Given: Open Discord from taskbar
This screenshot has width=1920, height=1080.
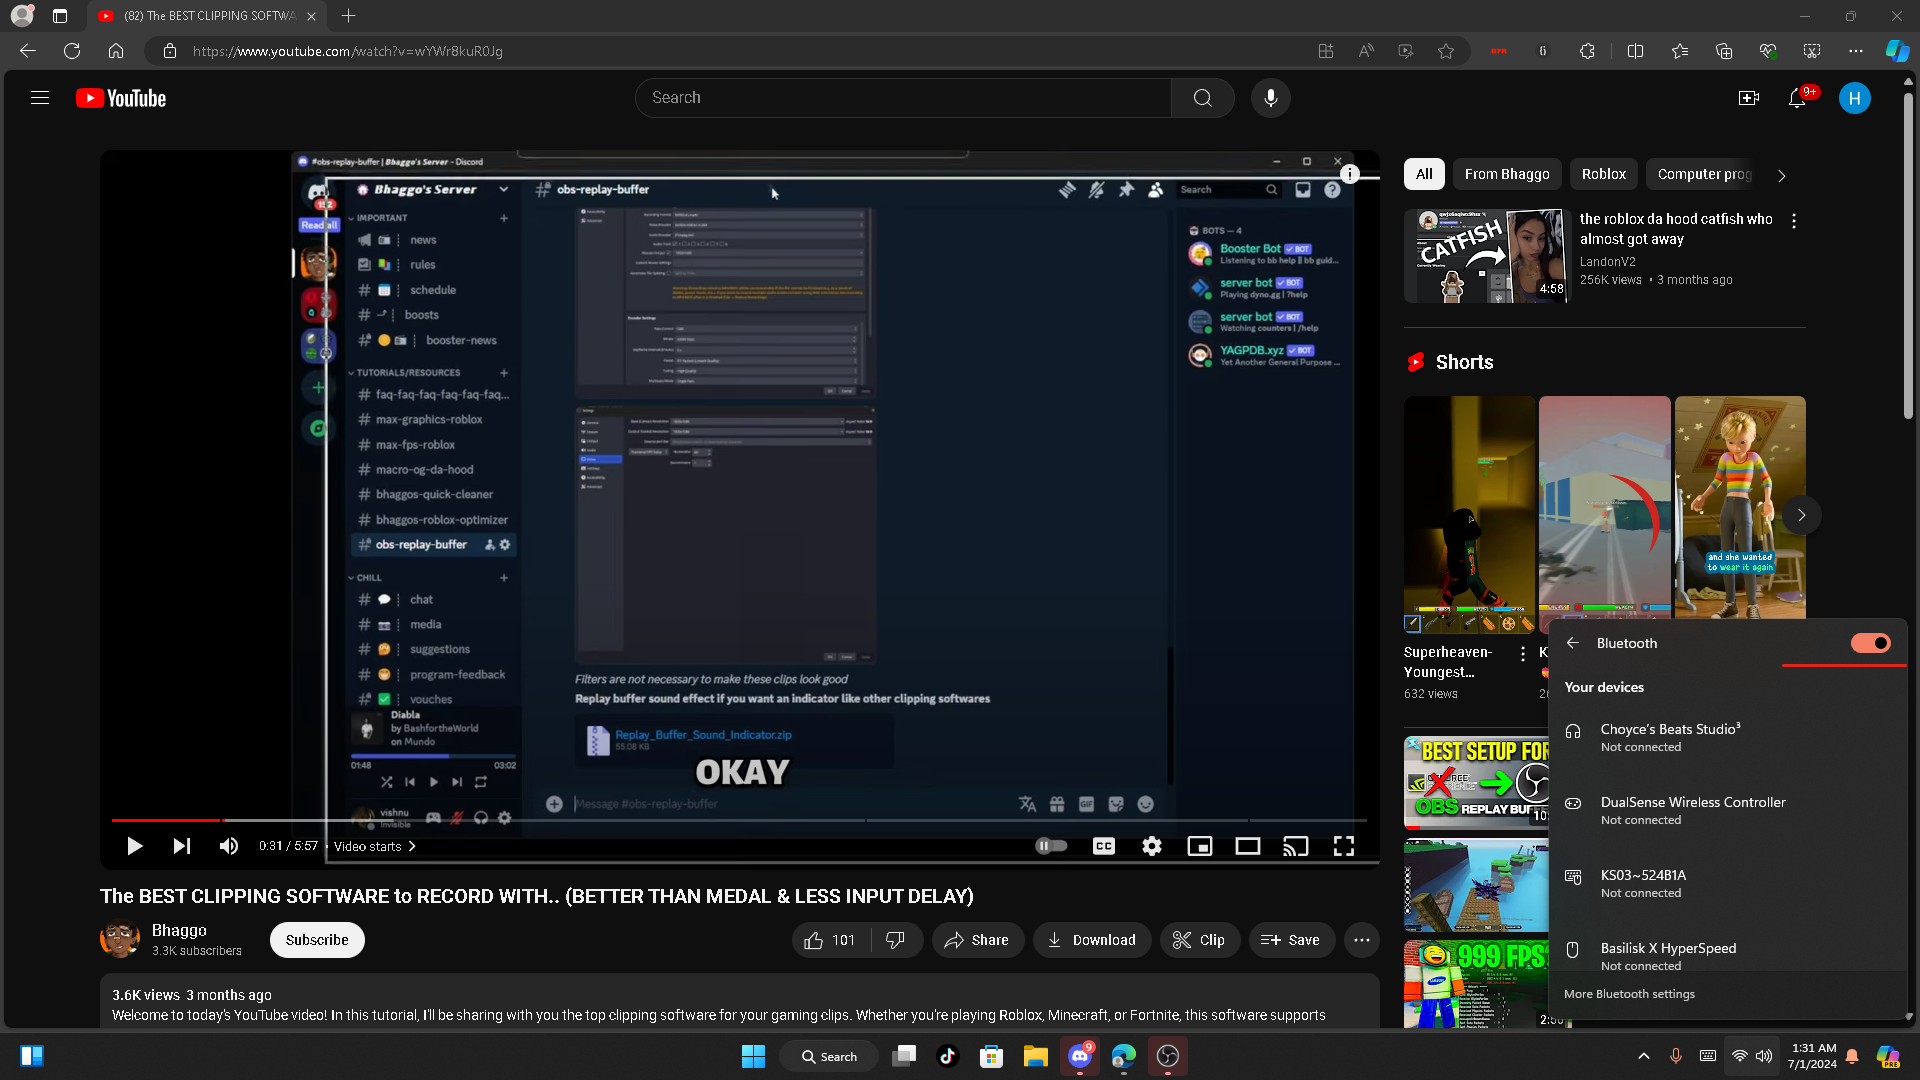Looking at the screenshot, I should click(1080, 1056).
